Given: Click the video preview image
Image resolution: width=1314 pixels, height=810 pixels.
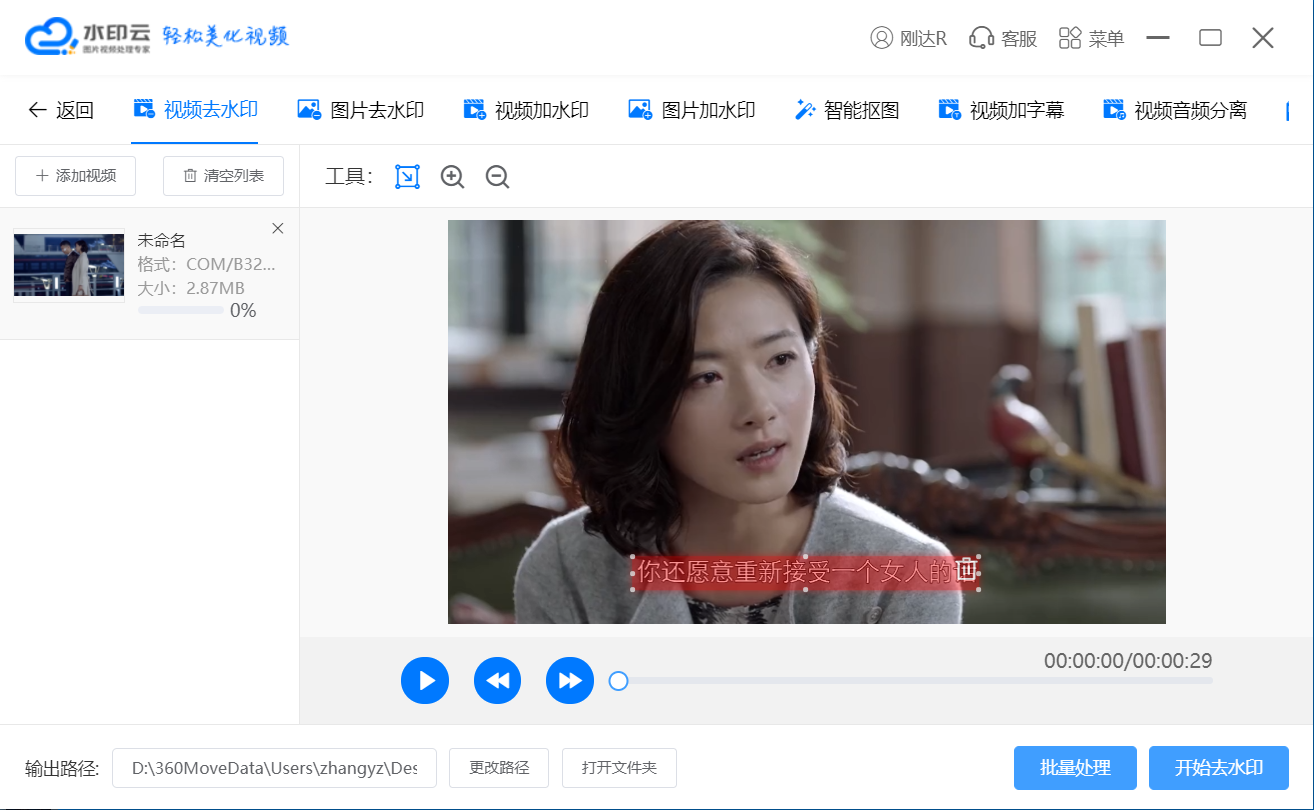Looking at the screenshot, I should [806, 421].
